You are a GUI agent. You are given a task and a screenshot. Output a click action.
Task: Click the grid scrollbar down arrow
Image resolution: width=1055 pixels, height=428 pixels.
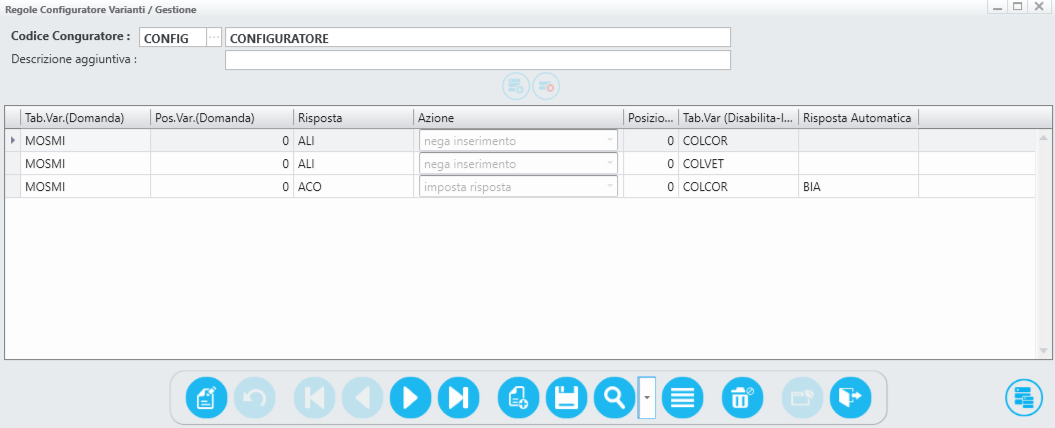[x=1044, y=351]
